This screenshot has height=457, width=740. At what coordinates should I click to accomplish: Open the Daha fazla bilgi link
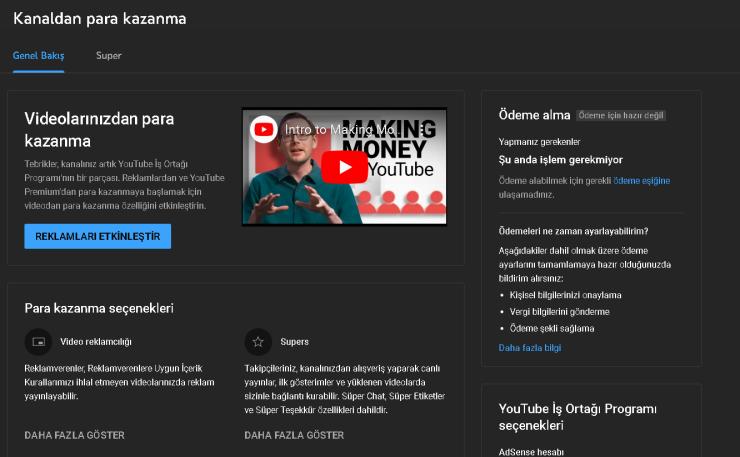530,348
